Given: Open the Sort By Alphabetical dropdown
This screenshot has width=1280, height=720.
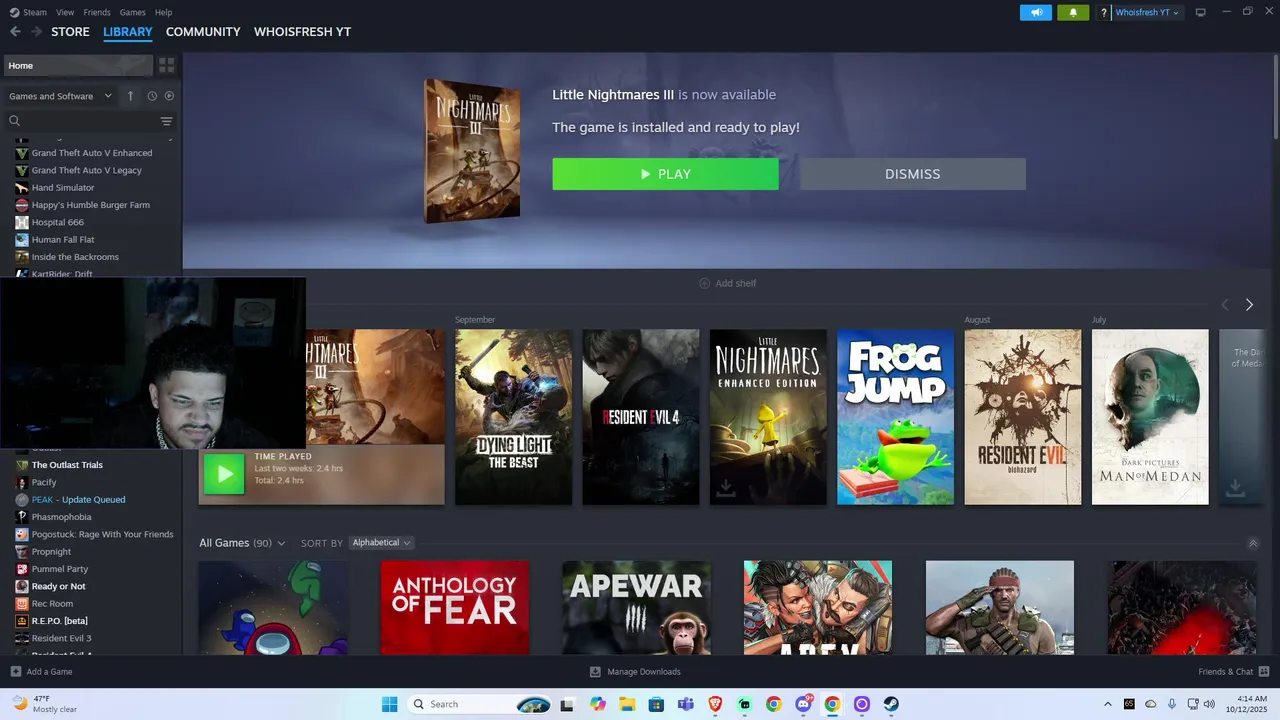Looking at the screenshot, I should click(381, 543).
